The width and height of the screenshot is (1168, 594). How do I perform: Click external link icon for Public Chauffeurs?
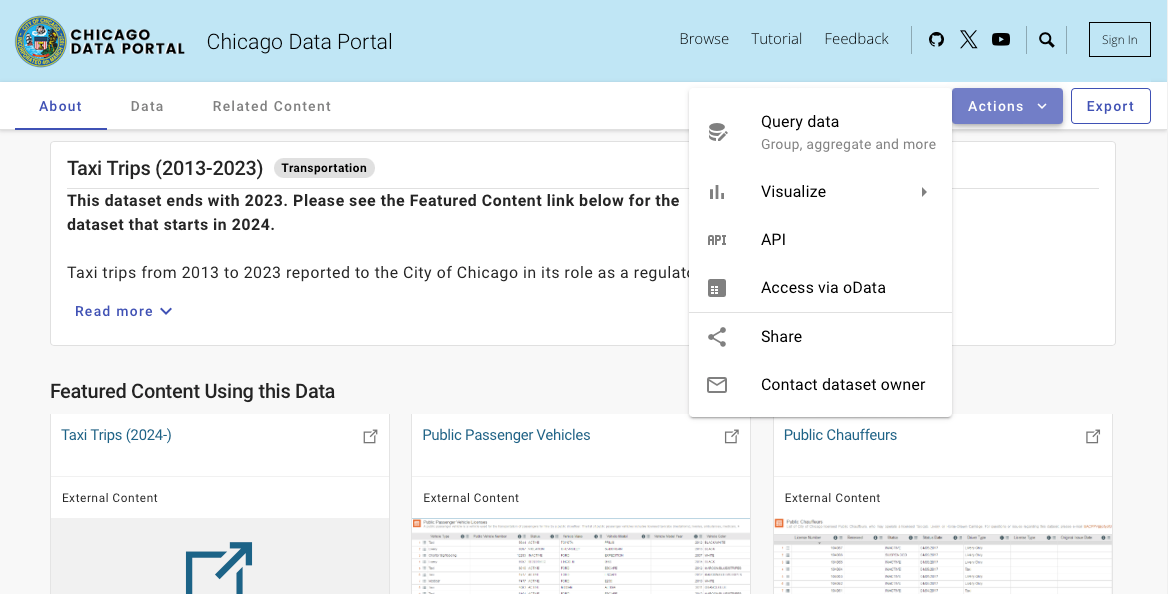click(x=1093, y=436)
